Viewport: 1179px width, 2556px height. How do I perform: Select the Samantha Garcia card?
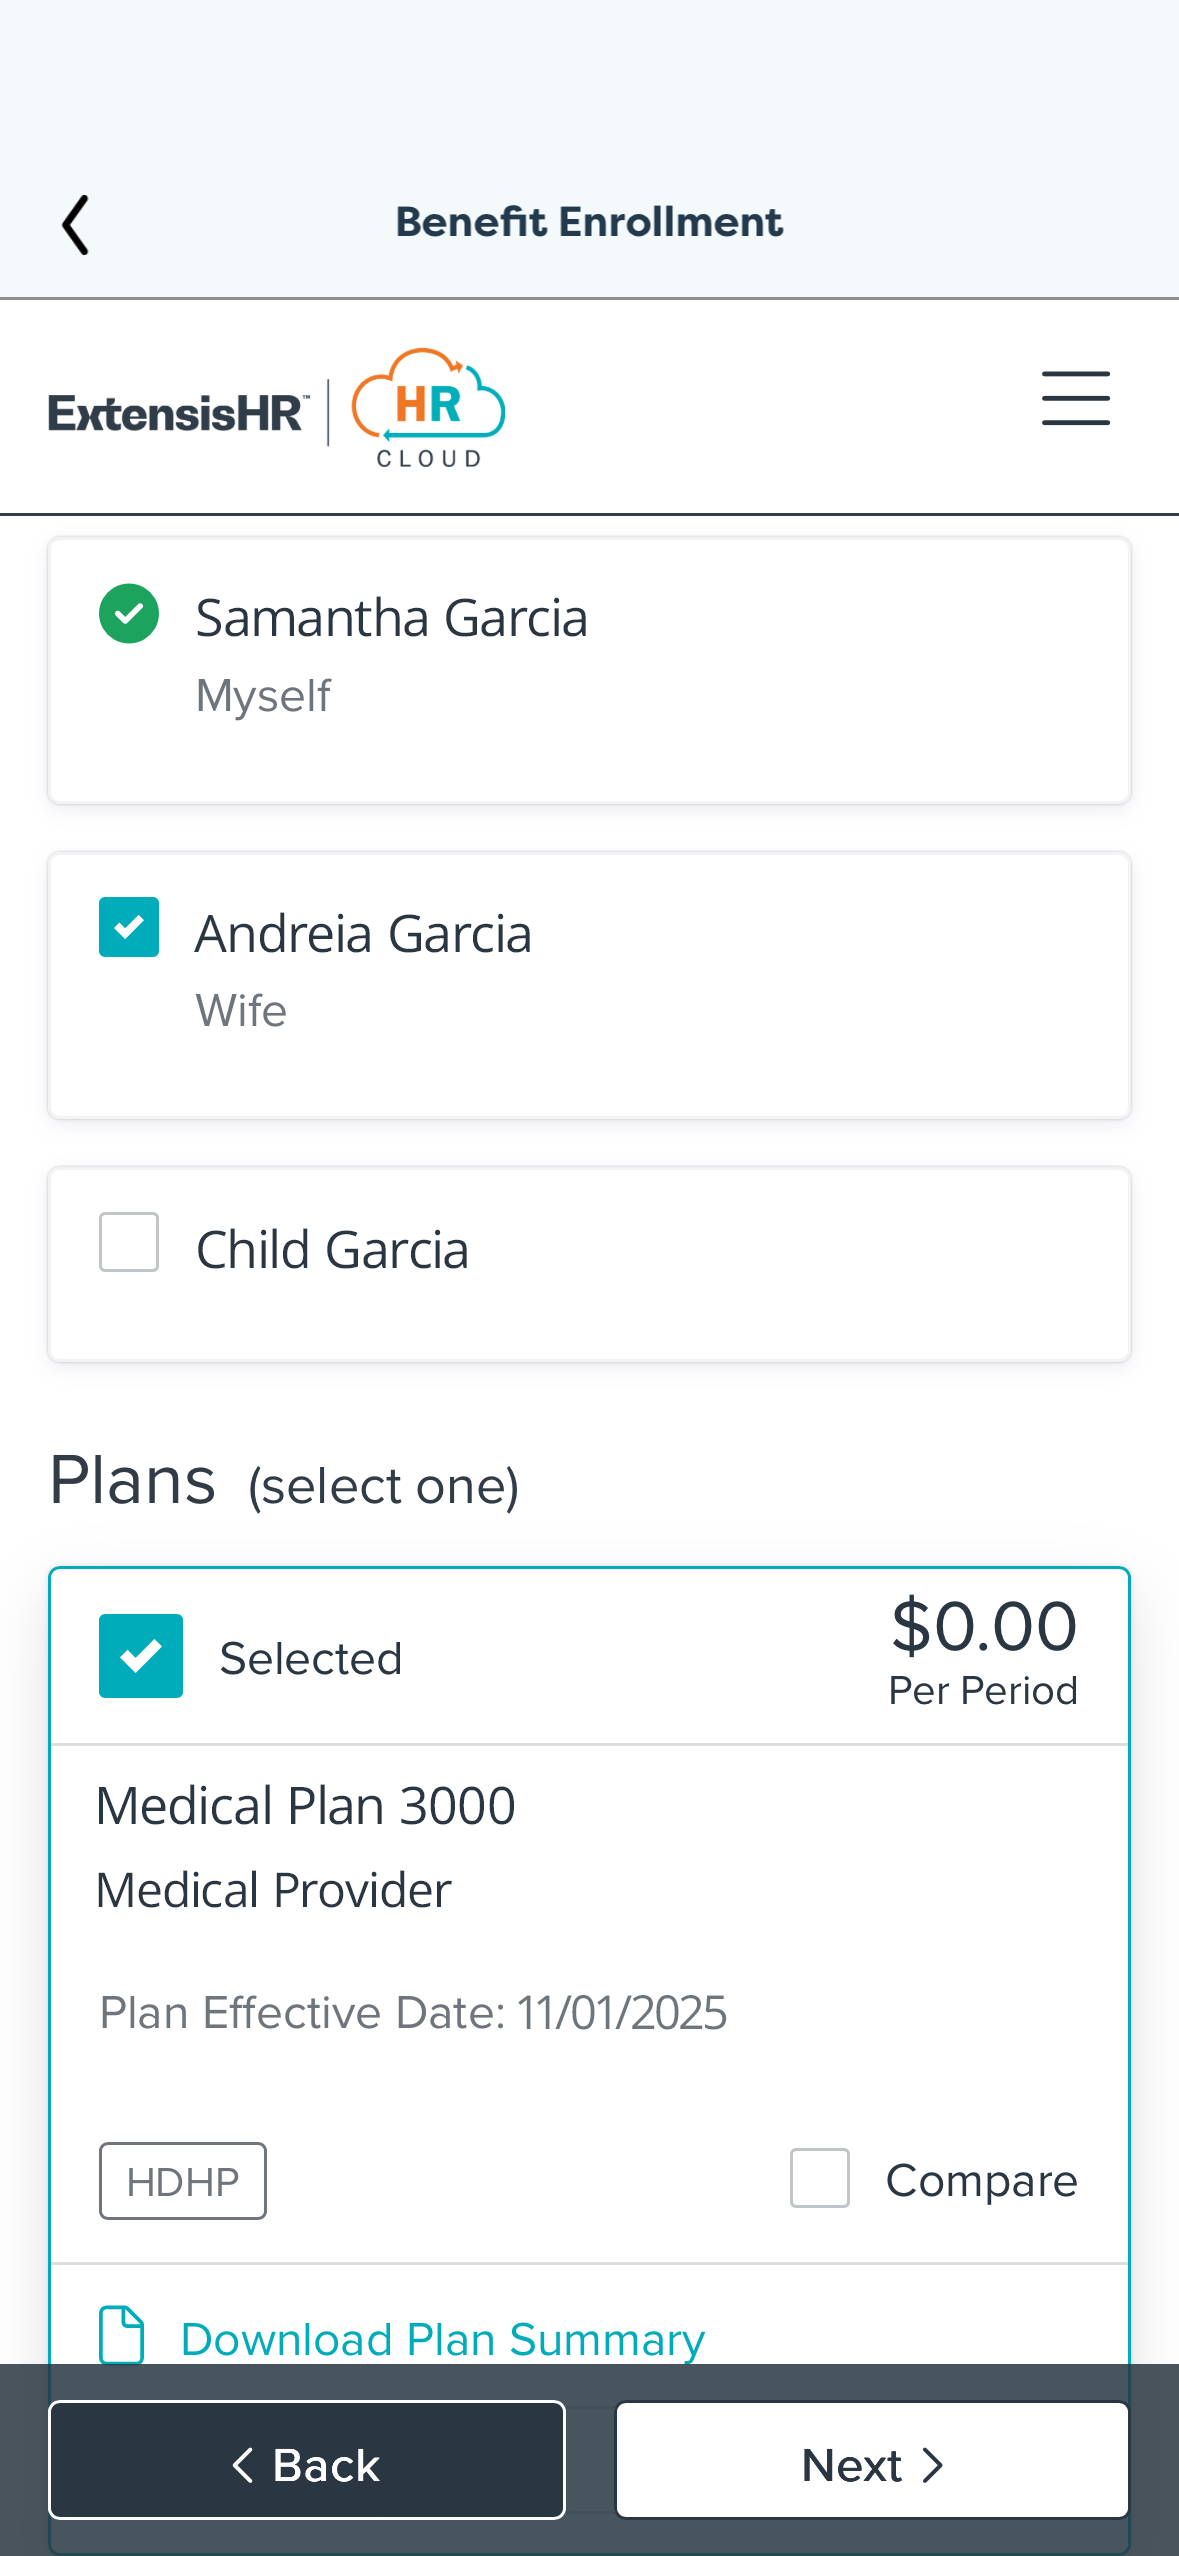589,670
